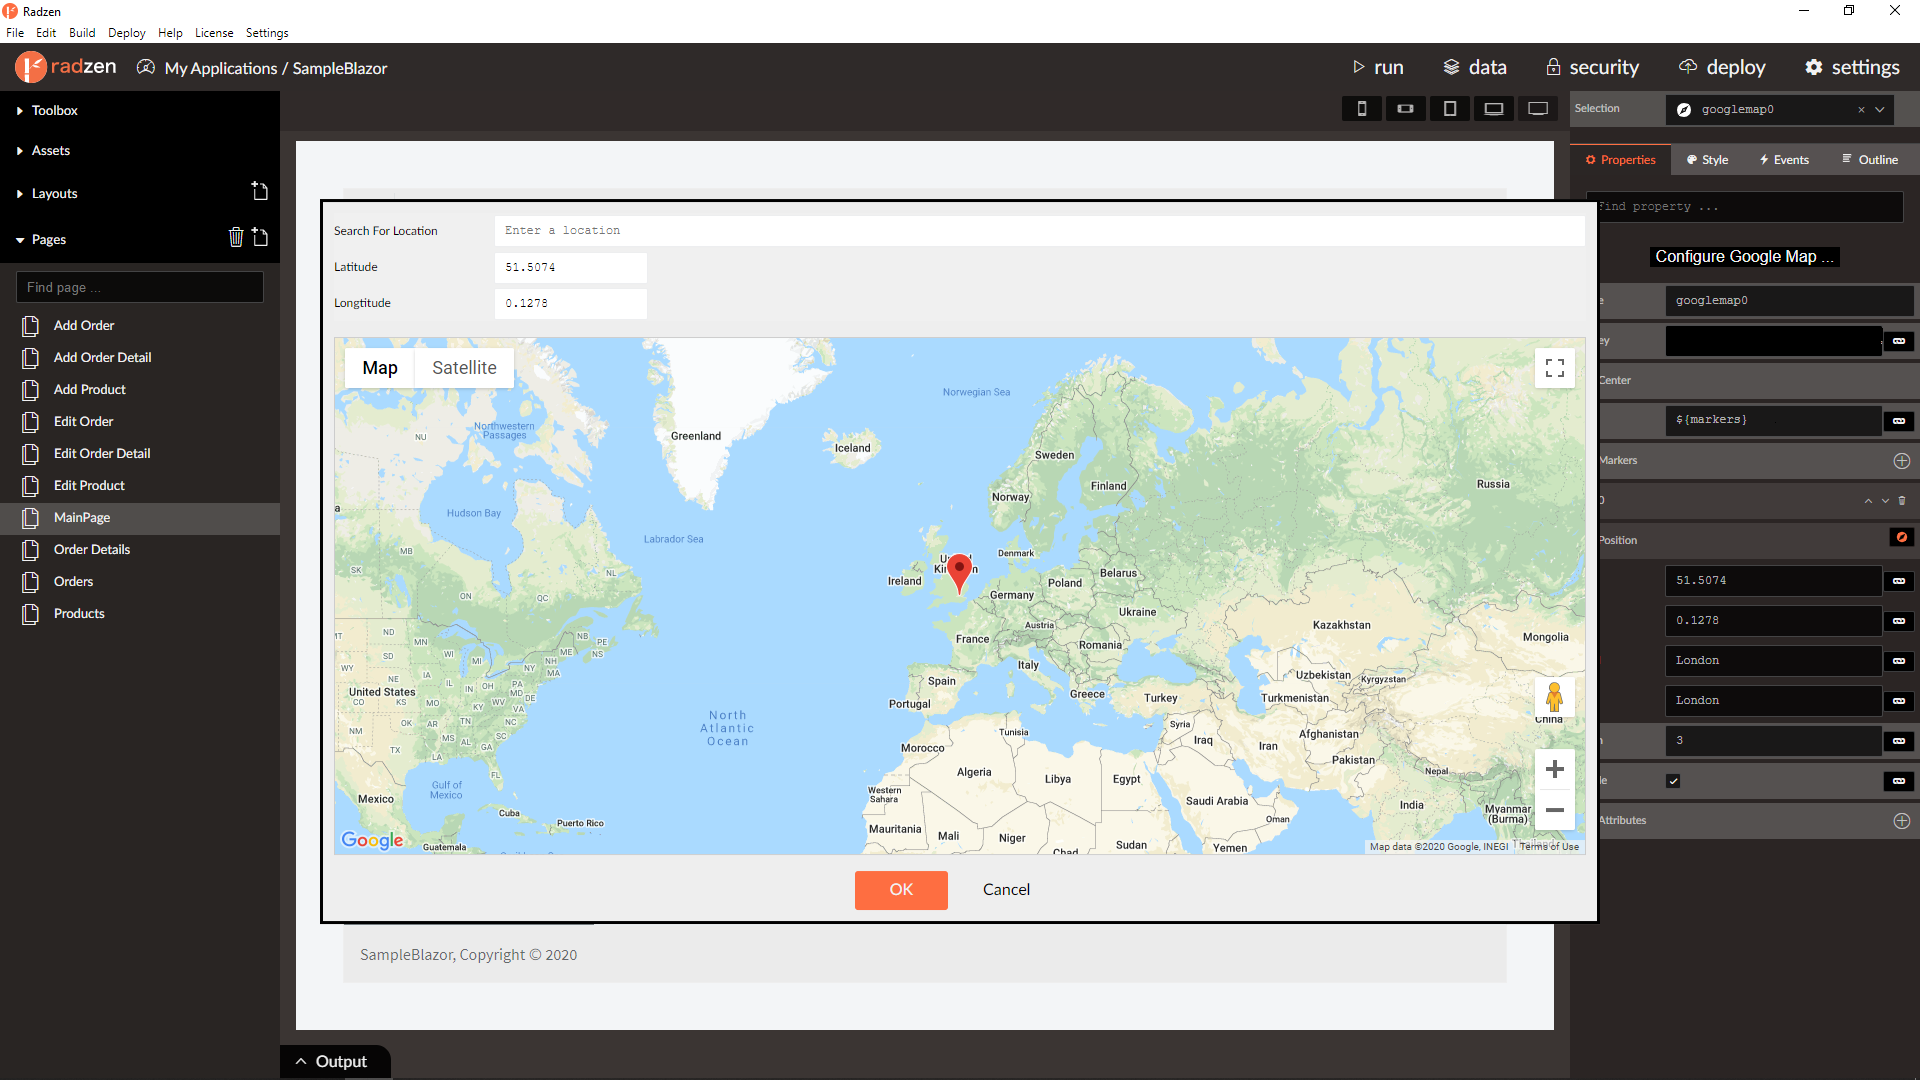The width and height of the screenshot is (1920, 1080).
Task: Click the red London map marker
Action: (x=959, y=573)
